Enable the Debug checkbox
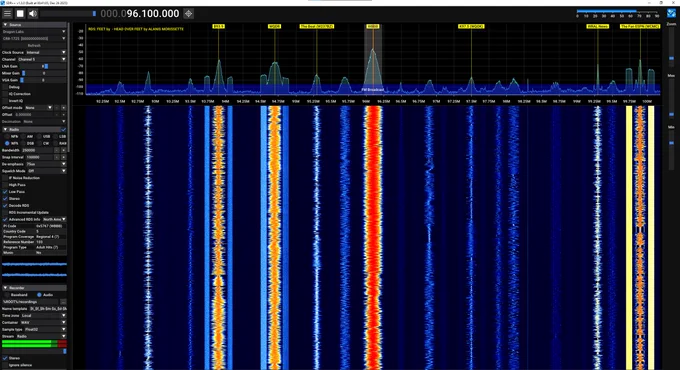Viewport: 680px width, 370px height. pyautogui.click(x=5, y=87)
